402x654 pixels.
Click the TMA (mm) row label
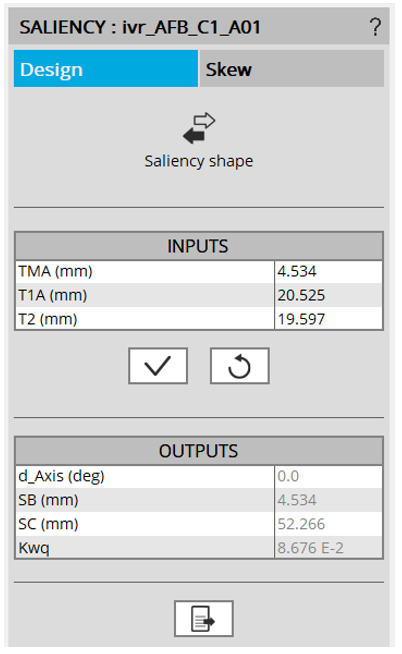[x=55, y=272]
